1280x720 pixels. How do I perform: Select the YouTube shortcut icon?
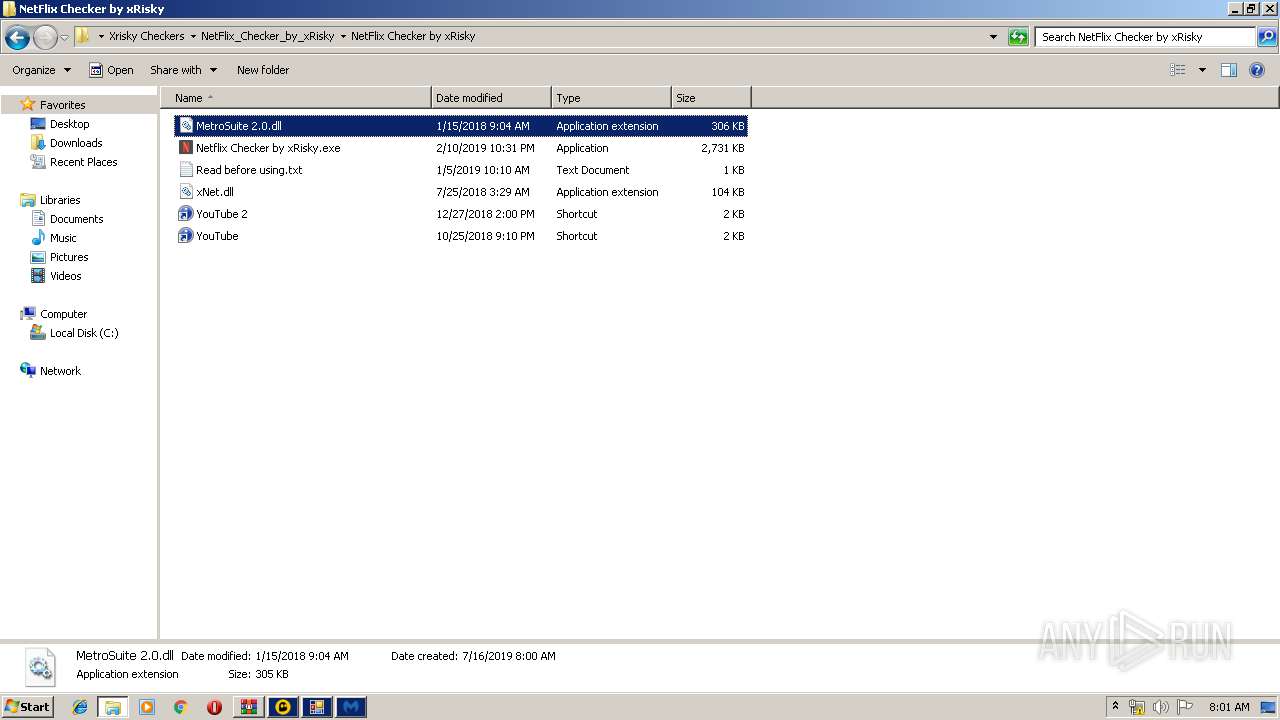tap(186, 236)
